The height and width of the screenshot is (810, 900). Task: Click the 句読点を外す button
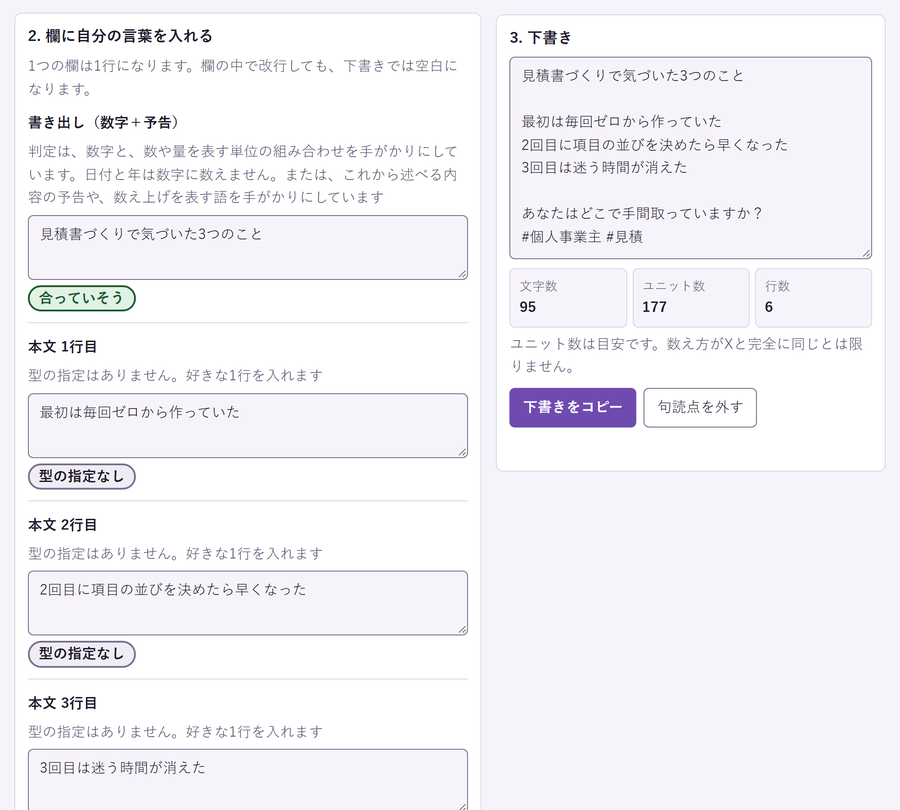(x=700, y=408)
